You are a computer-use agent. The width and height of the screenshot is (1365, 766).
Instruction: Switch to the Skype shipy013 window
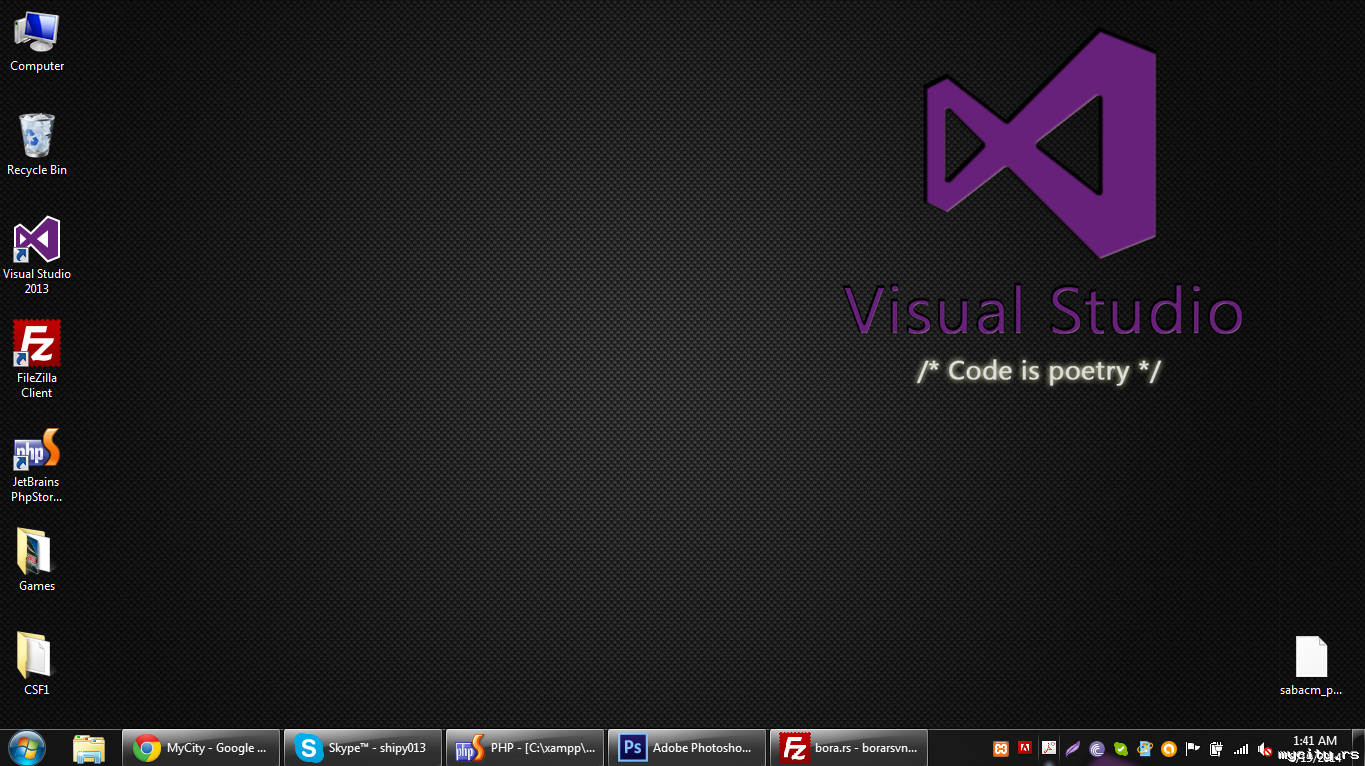click(363, 748)
